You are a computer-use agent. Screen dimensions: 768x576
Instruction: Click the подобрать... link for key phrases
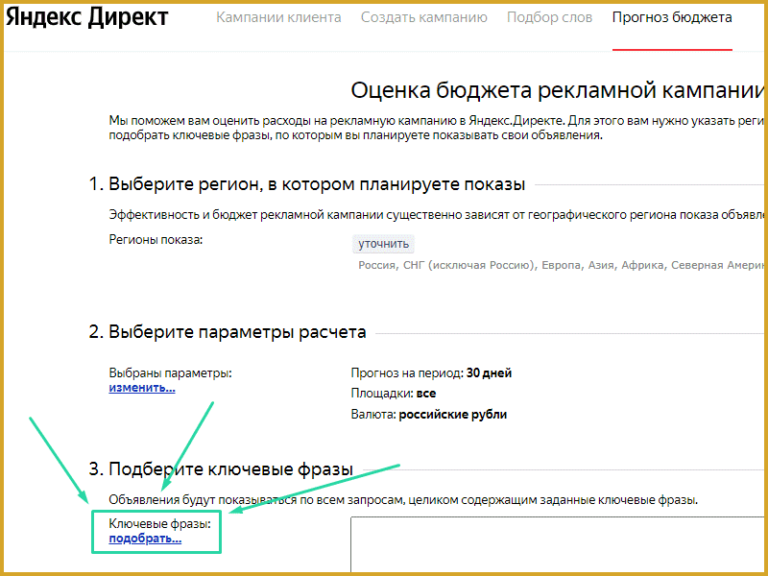145,539
